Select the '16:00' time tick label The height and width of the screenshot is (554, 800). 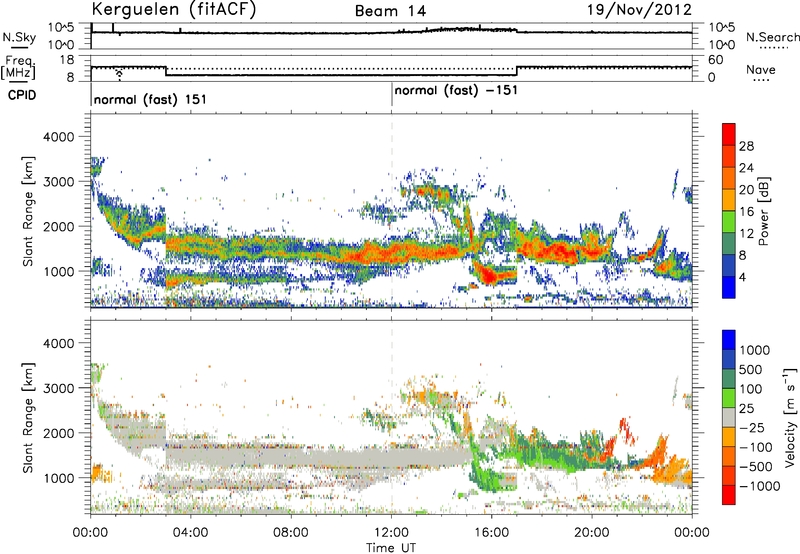click(x=491, y=533)
